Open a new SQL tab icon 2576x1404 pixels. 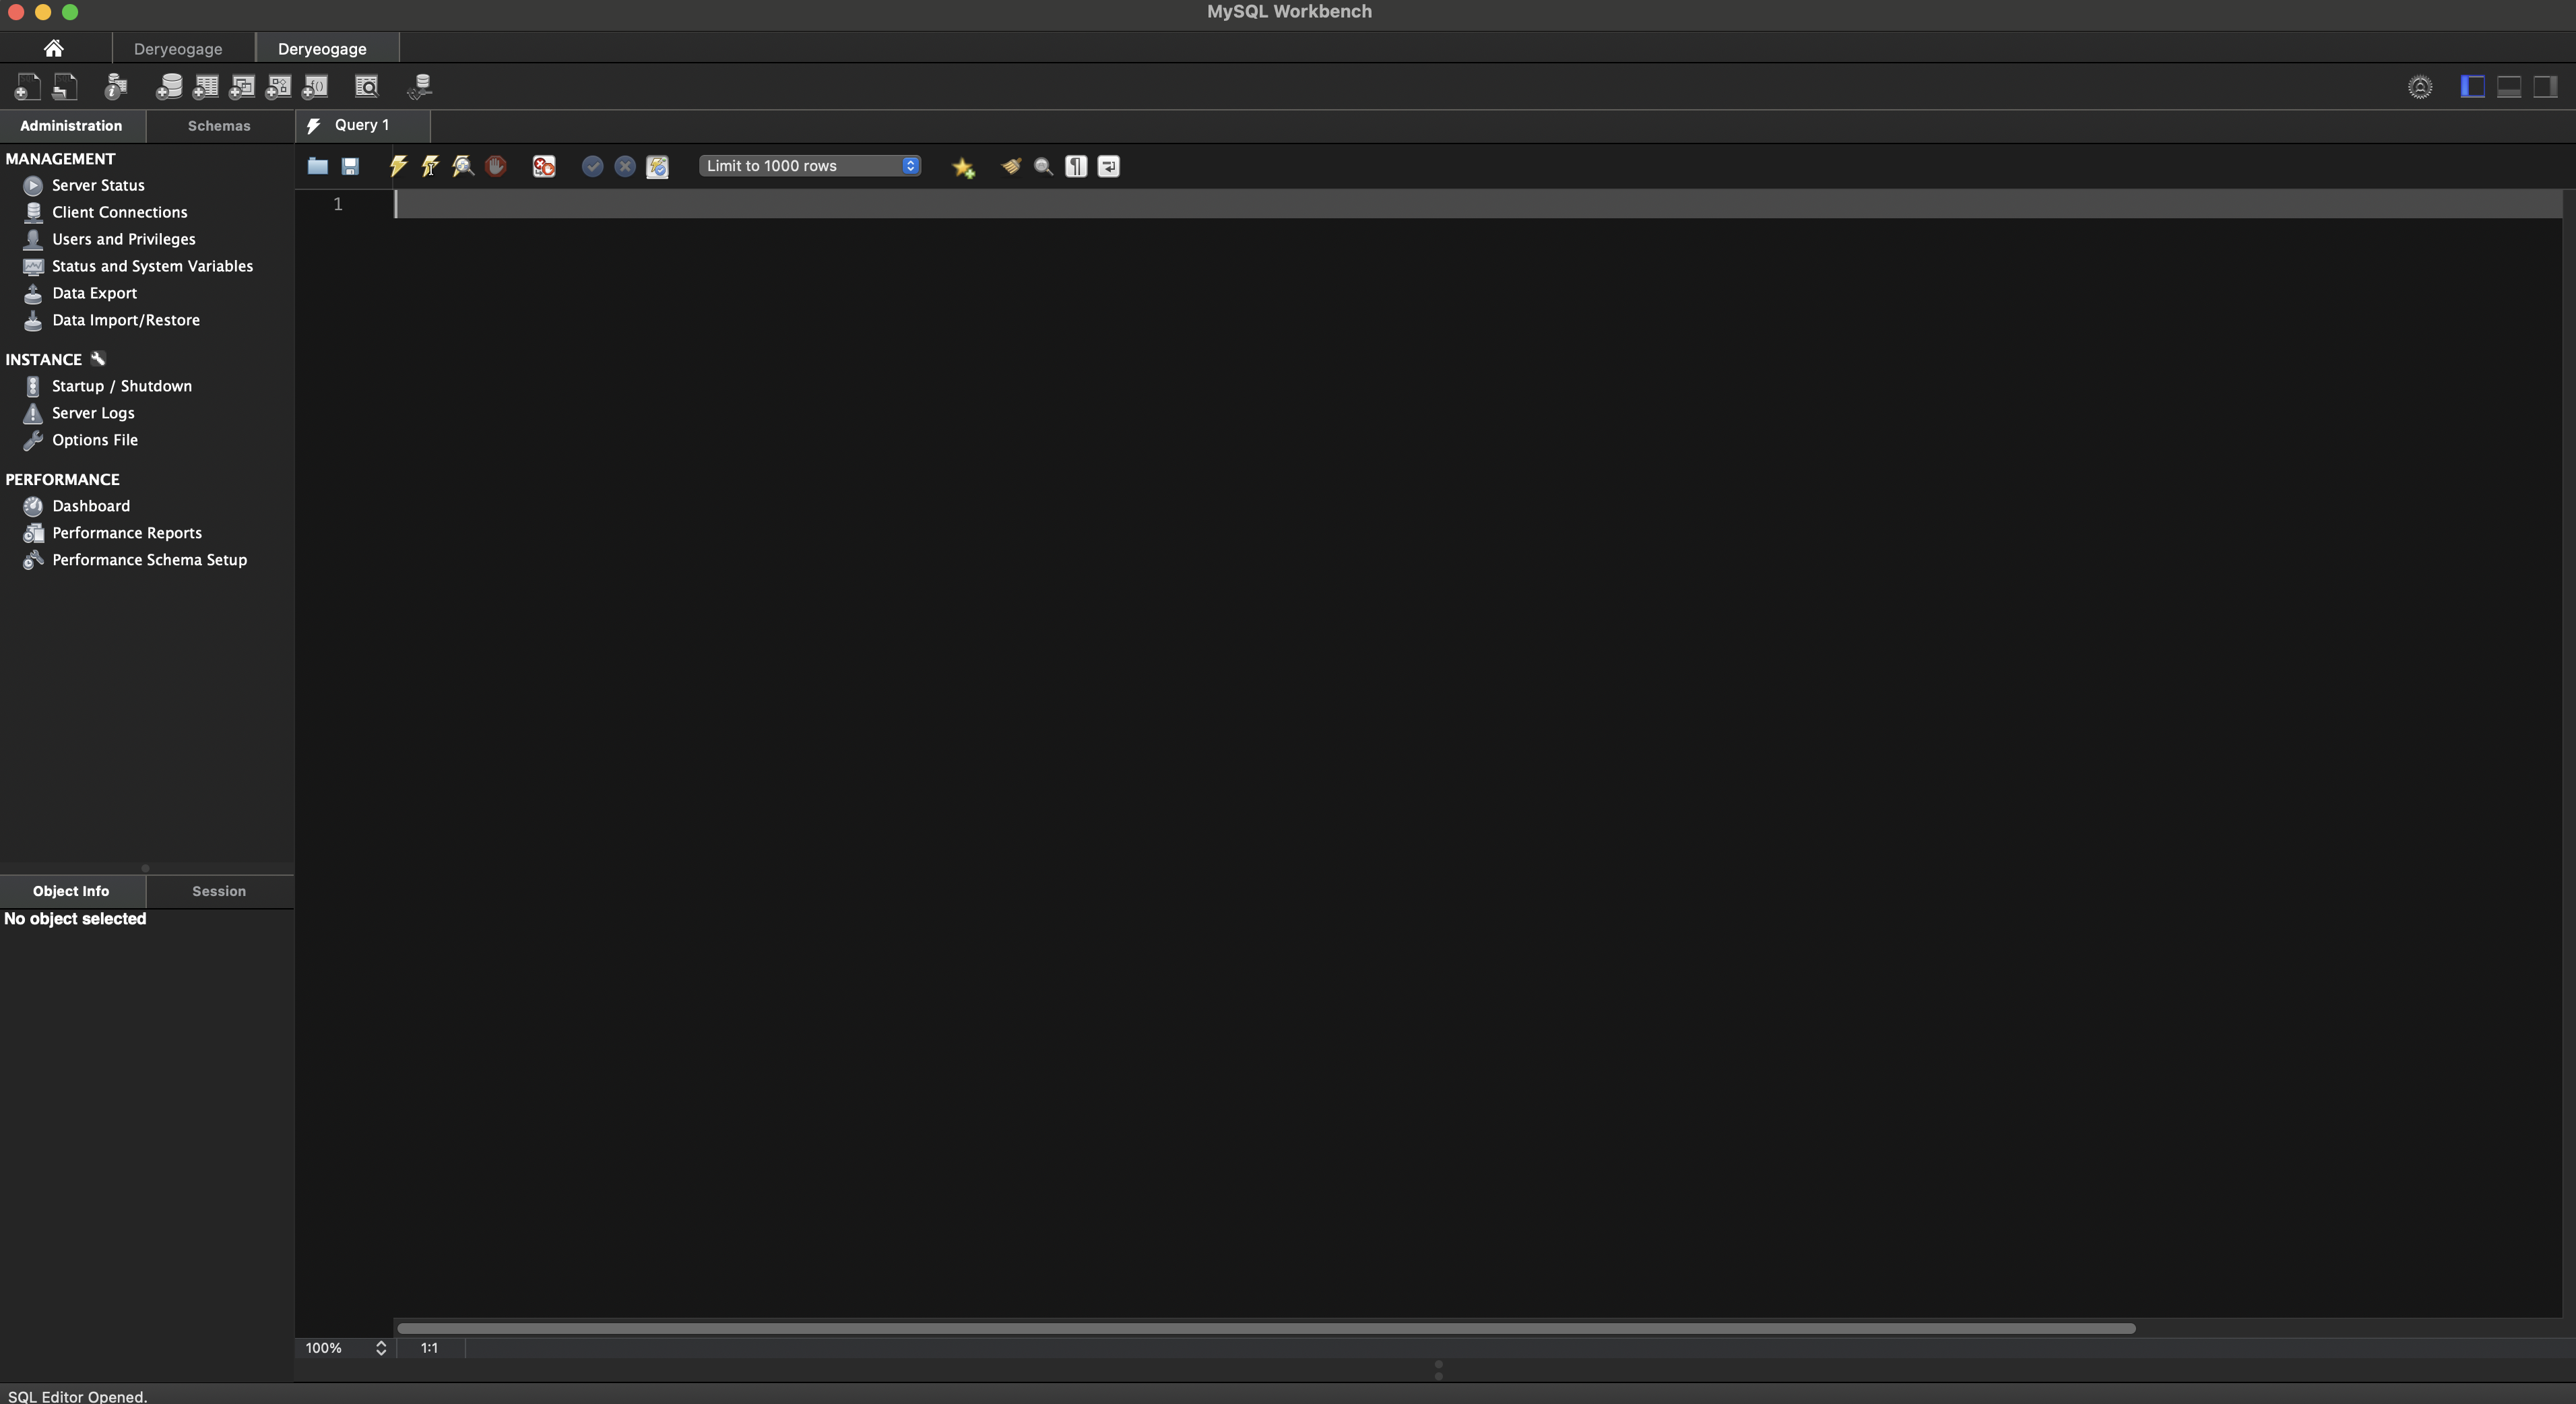27,87
